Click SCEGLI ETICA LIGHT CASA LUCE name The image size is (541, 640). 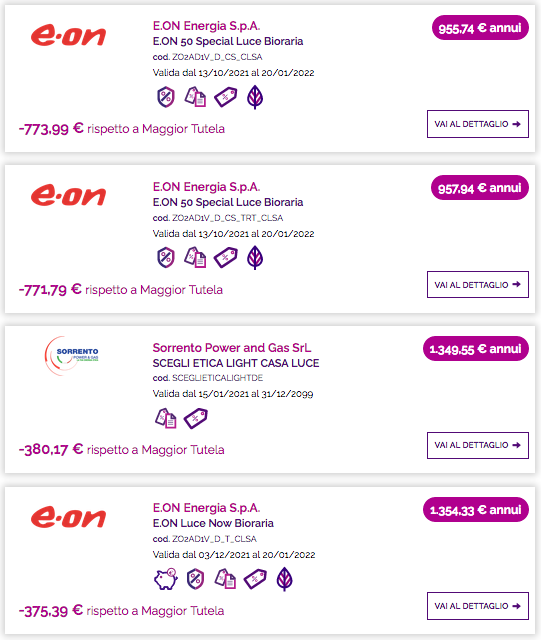pyautogui.click(x=236, y=363)
